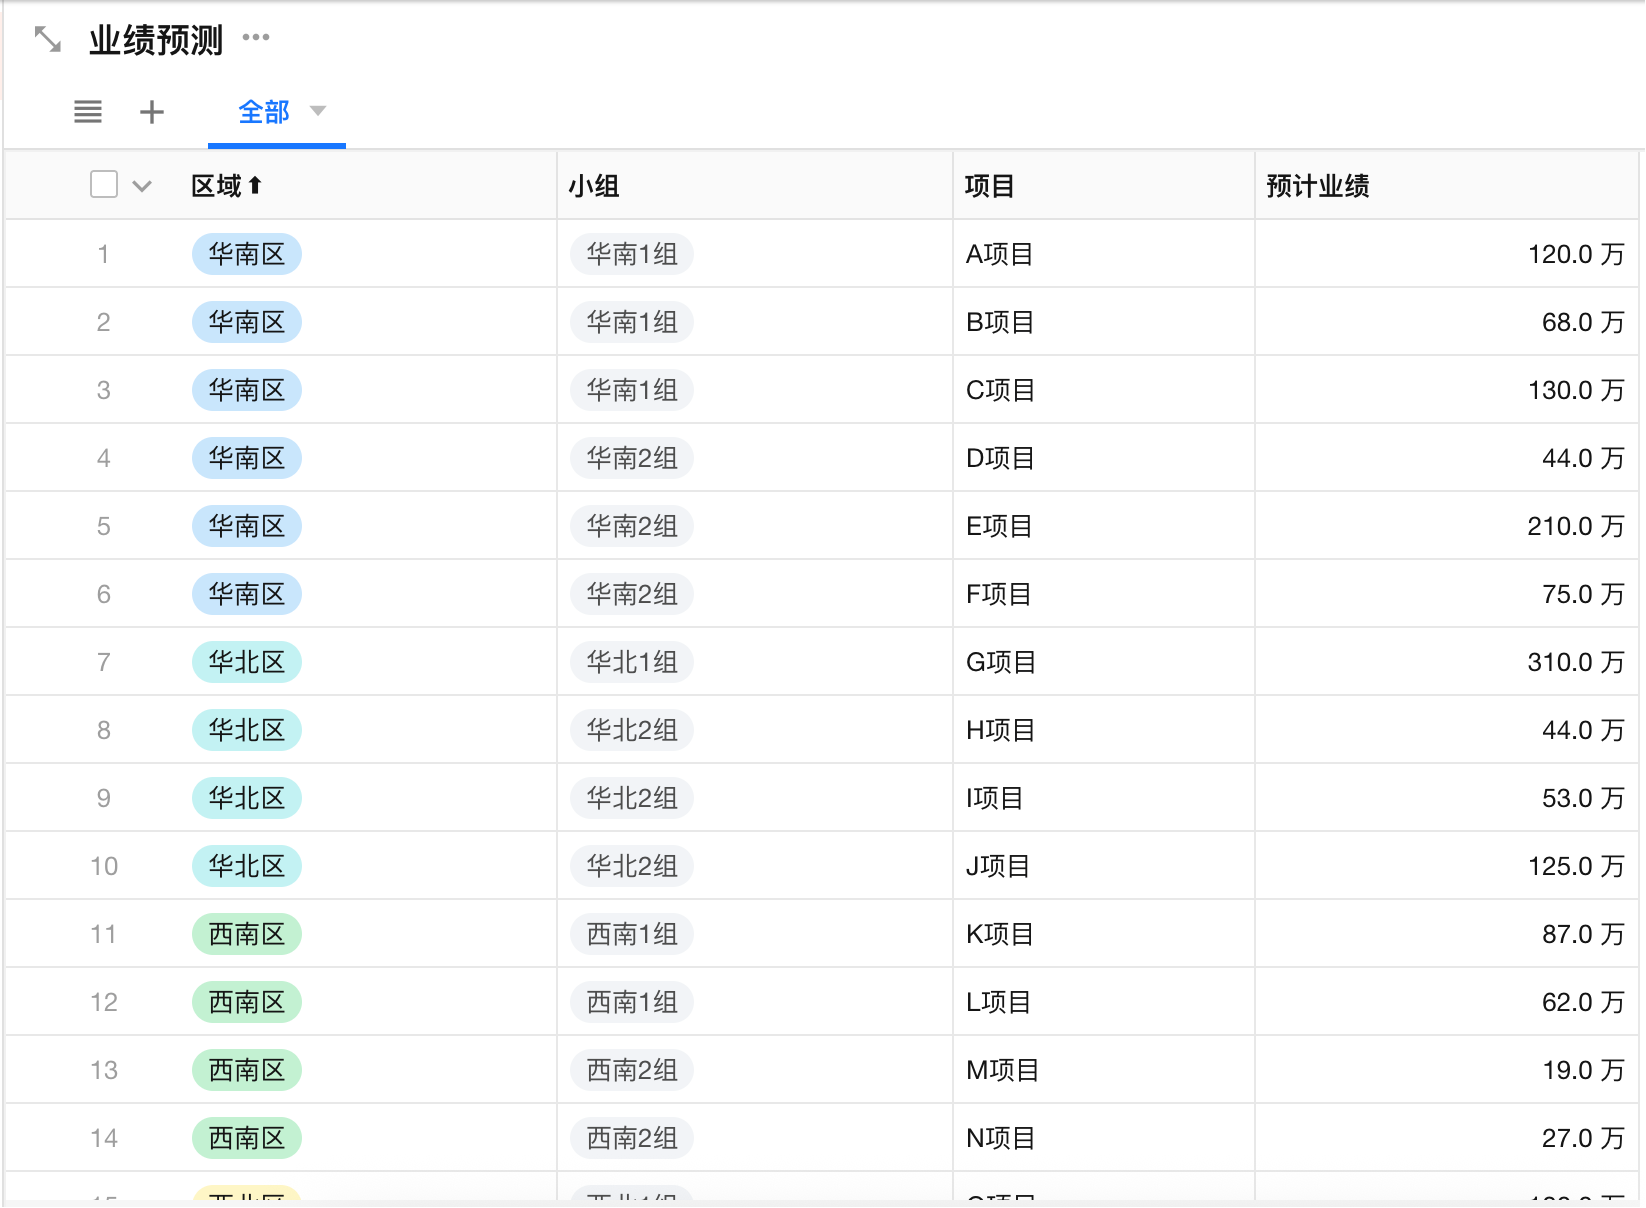Select the 西南区 tag in row 11
Screen dimensions: 1646x1208
247,934
